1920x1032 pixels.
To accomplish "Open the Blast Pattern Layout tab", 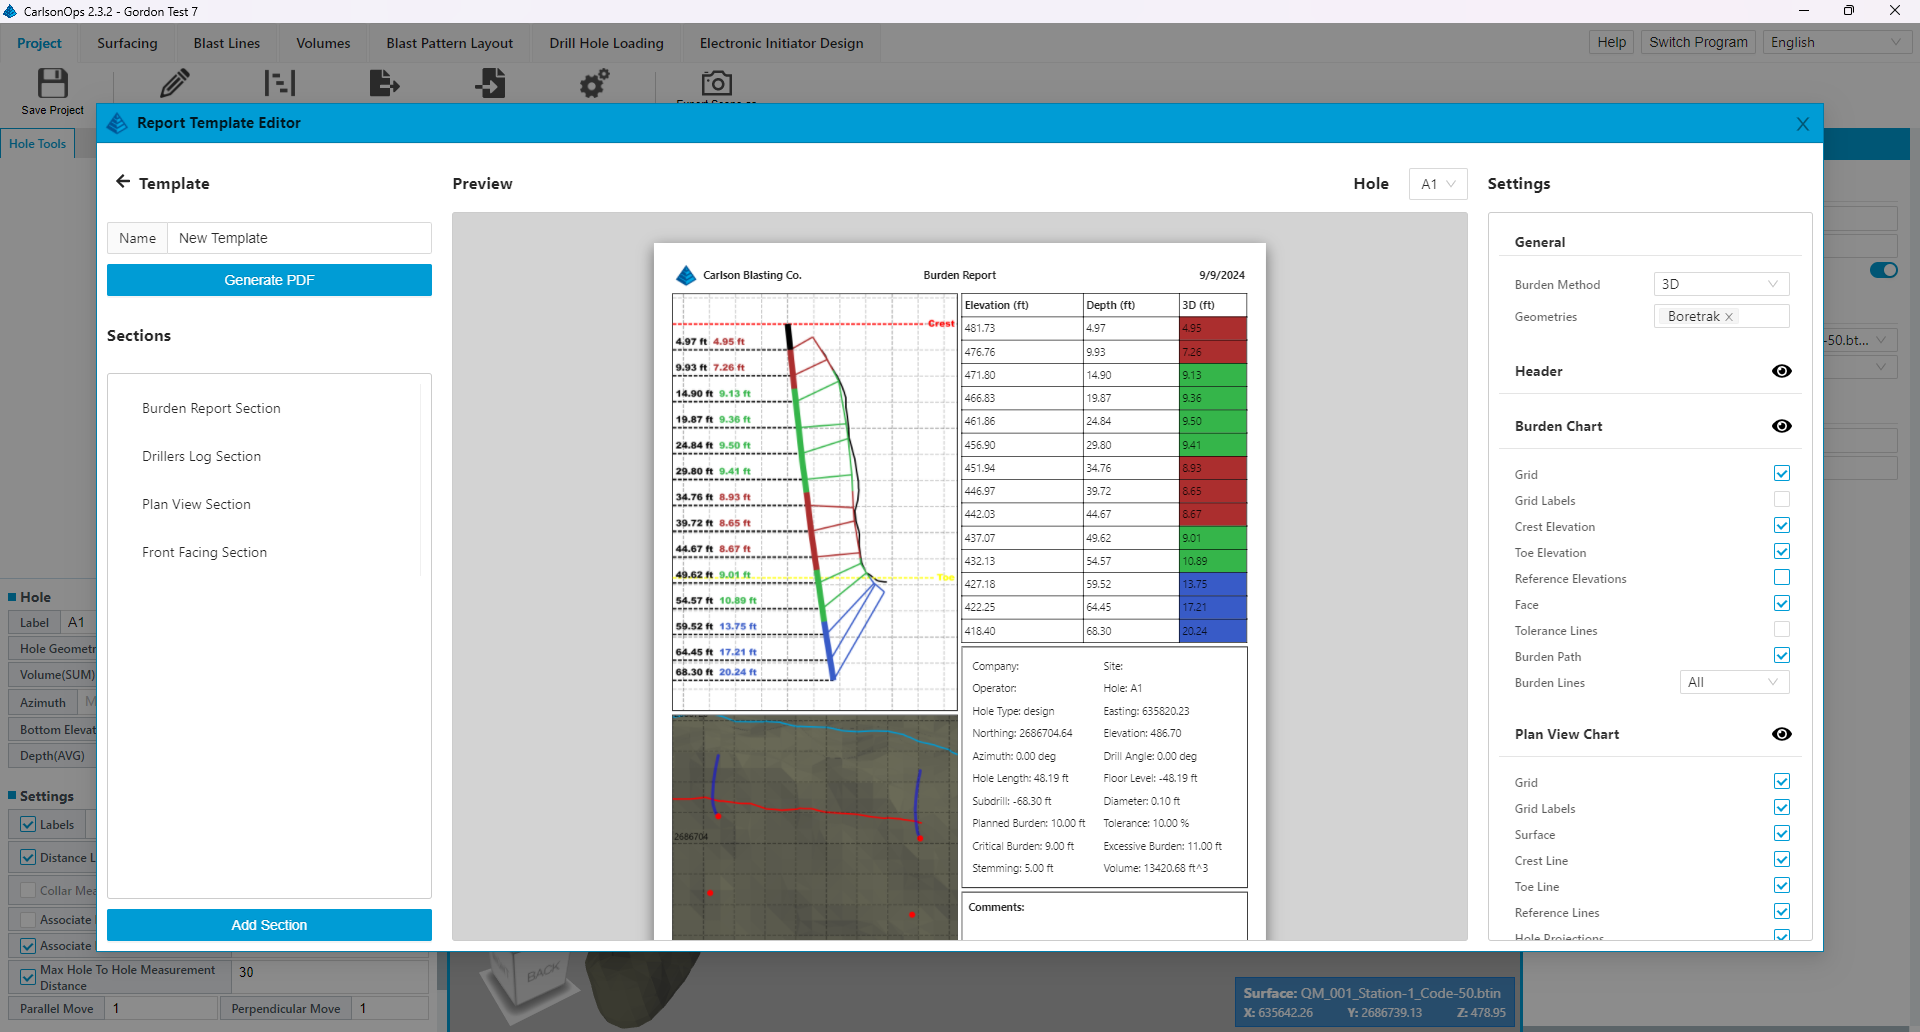I will (x=449, y=43).
